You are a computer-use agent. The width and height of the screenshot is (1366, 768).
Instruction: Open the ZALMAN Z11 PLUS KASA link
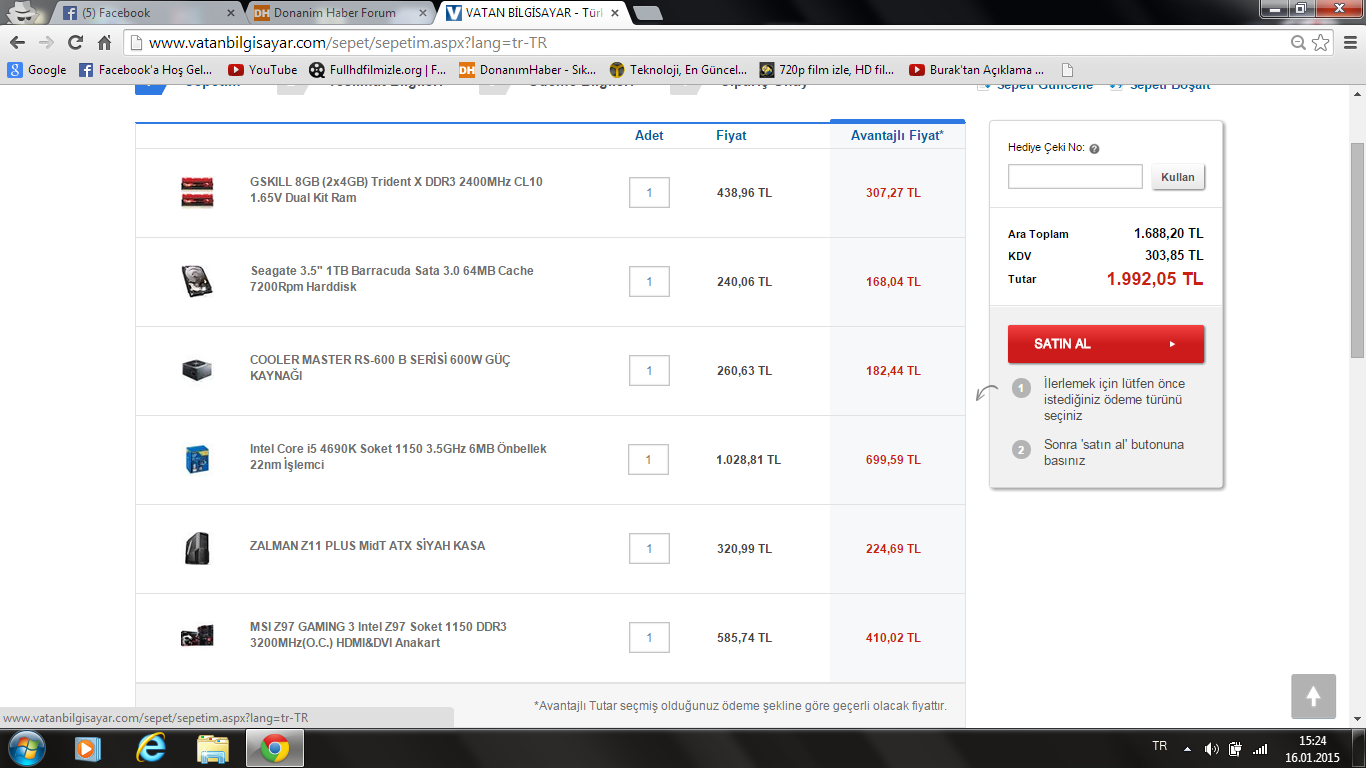(x=368, y=546)
